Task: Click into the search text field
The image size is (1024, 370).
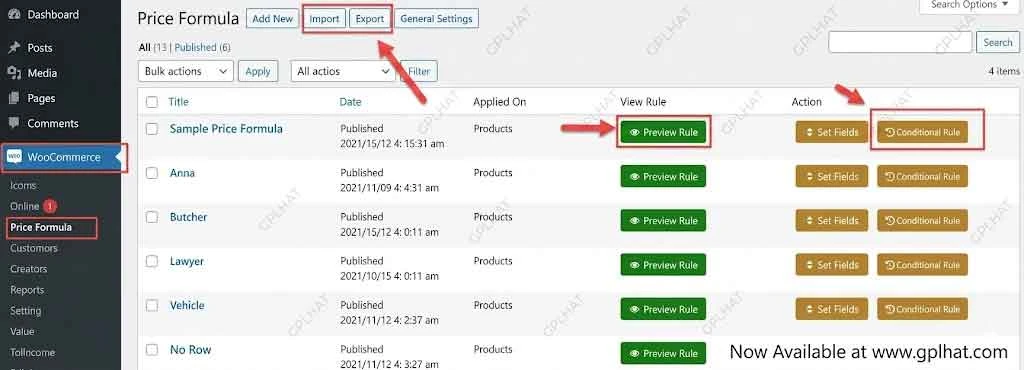Action: (x=900, y=42)
